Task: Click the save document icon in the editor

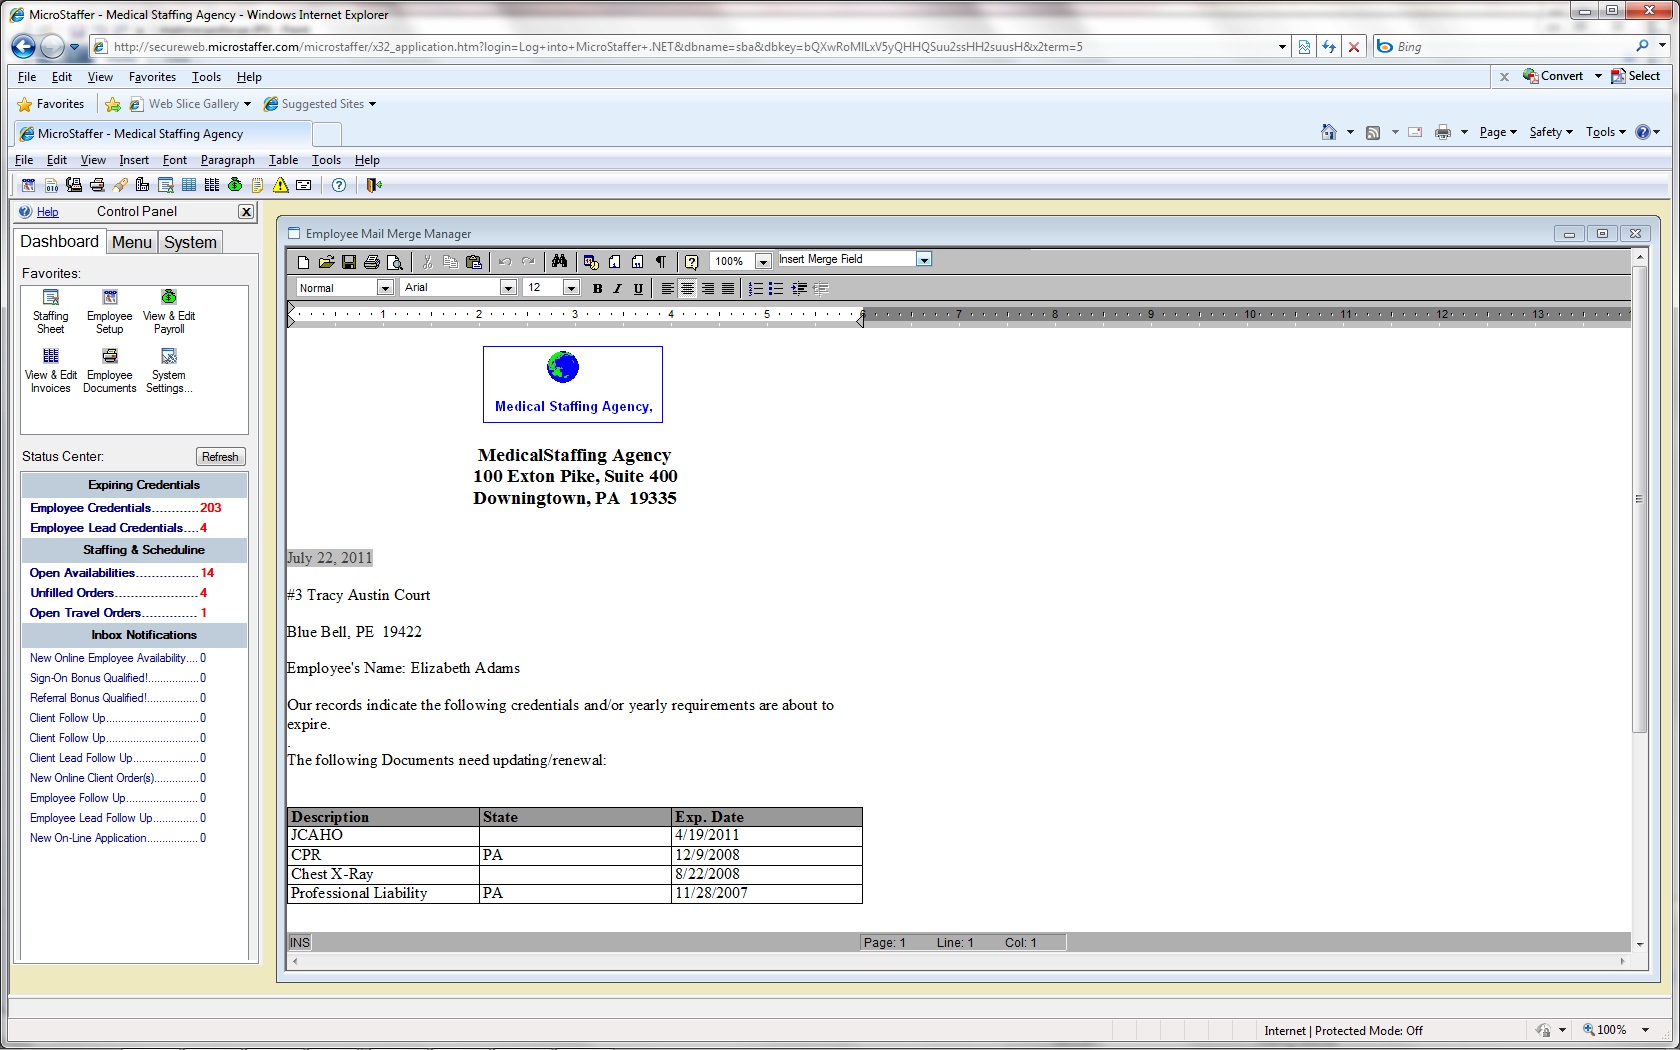Action: pyautogui.click(x=349, y=262)
